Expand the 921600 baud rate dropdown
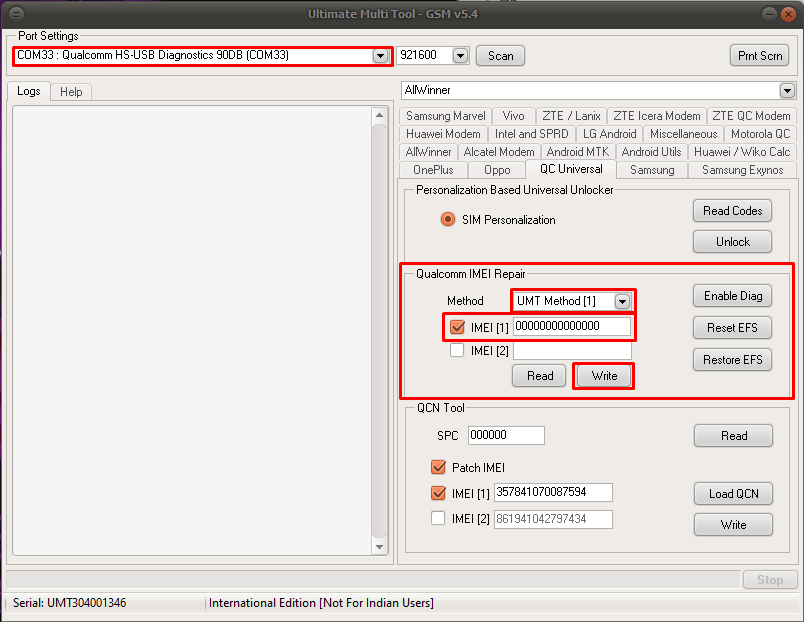Image resolution: width=804 pixels, height=622 pixels. pos(460,55)
